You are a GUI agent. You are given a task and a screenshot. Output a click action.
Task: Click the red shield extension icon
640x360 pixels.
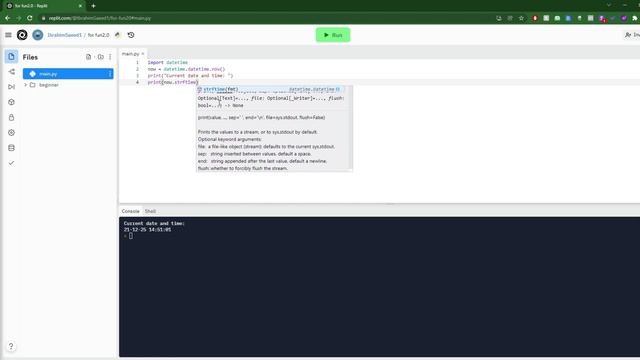click(x=535, y=18)
